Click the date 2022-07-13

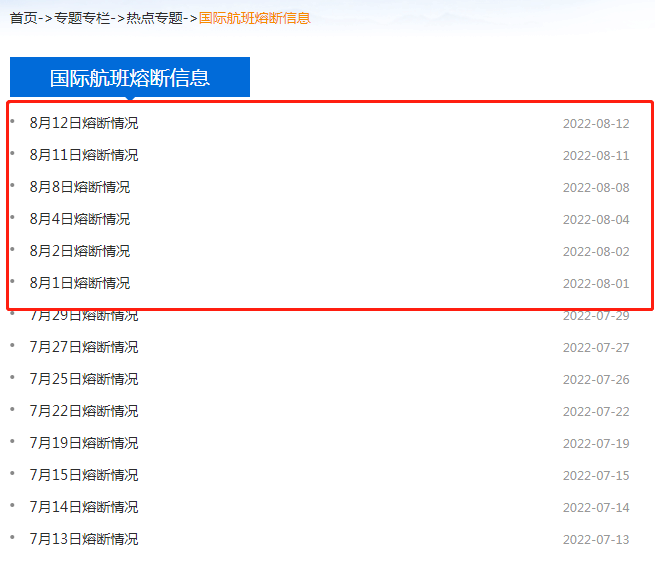[x=596, y=540]
